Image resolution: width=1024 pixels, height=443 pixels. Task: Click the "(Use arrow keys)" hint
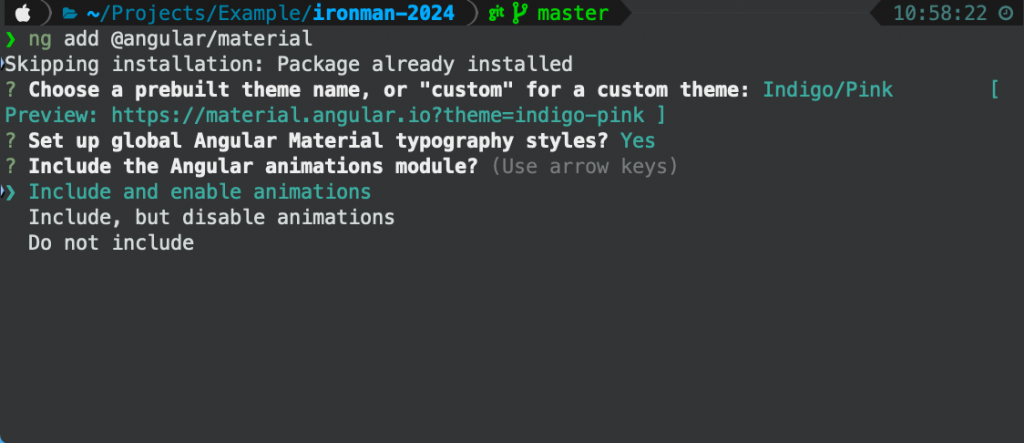[x=584, y=167]
